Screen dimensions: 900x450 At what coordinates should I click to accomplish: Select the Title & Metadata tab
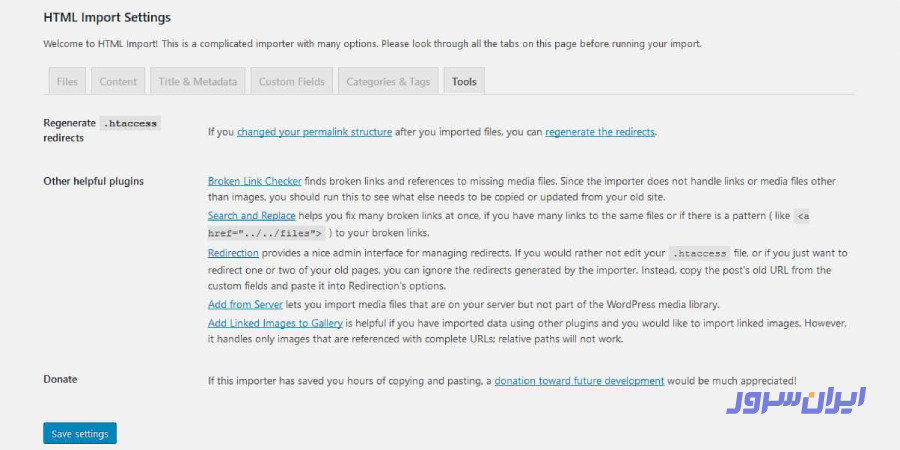click(197, 81)
